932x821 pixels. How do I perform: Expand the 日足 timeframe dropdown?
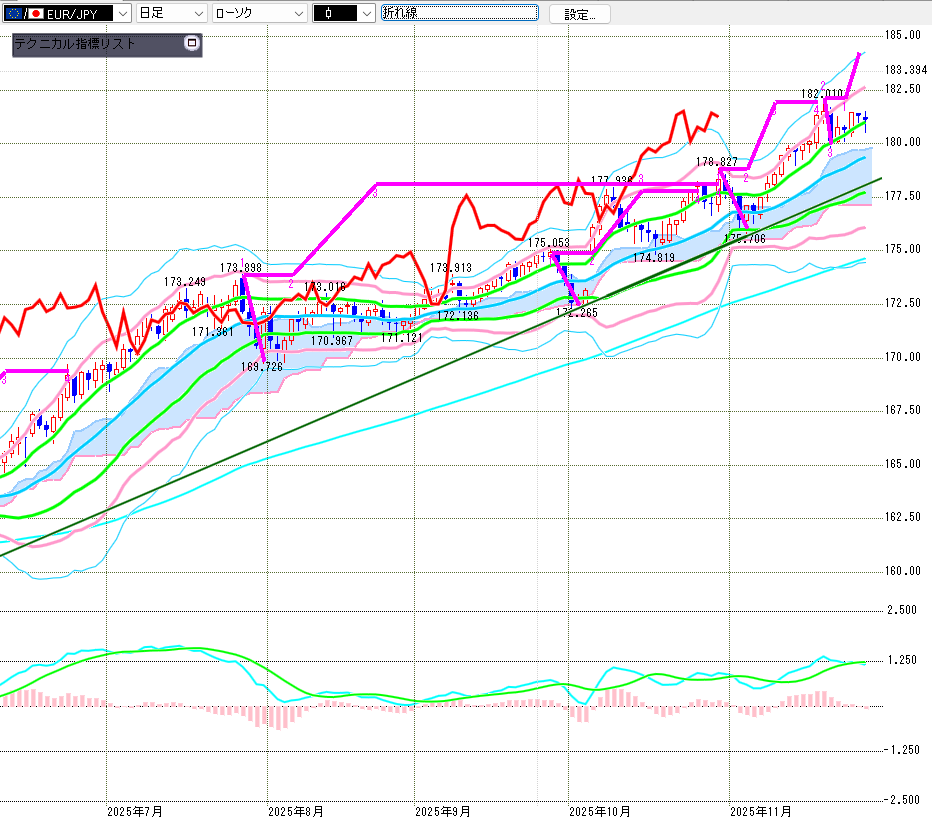pyautogui.click(x=198, y=13)
